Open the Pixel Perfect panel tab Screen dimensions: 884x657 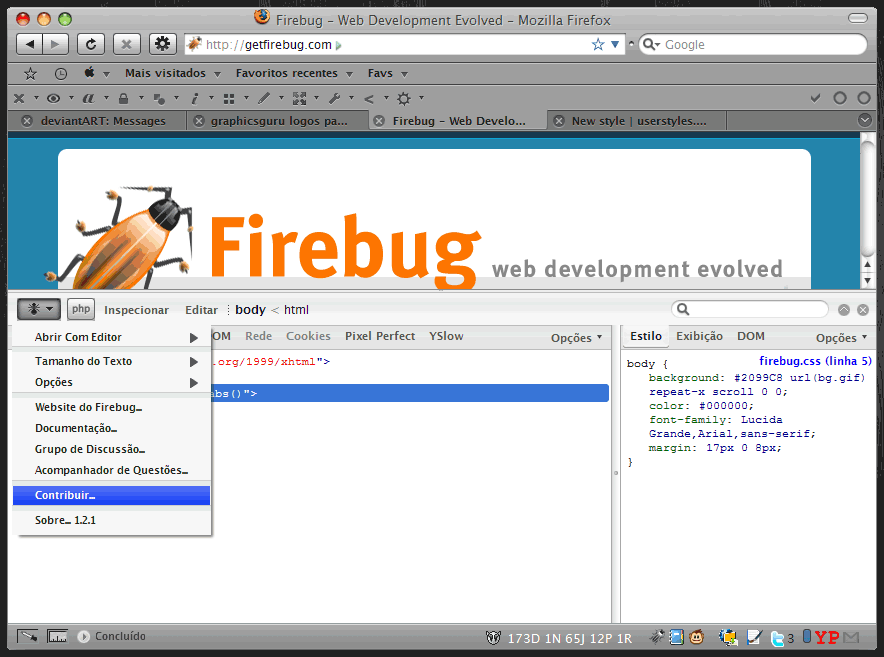tap(380, 336)
